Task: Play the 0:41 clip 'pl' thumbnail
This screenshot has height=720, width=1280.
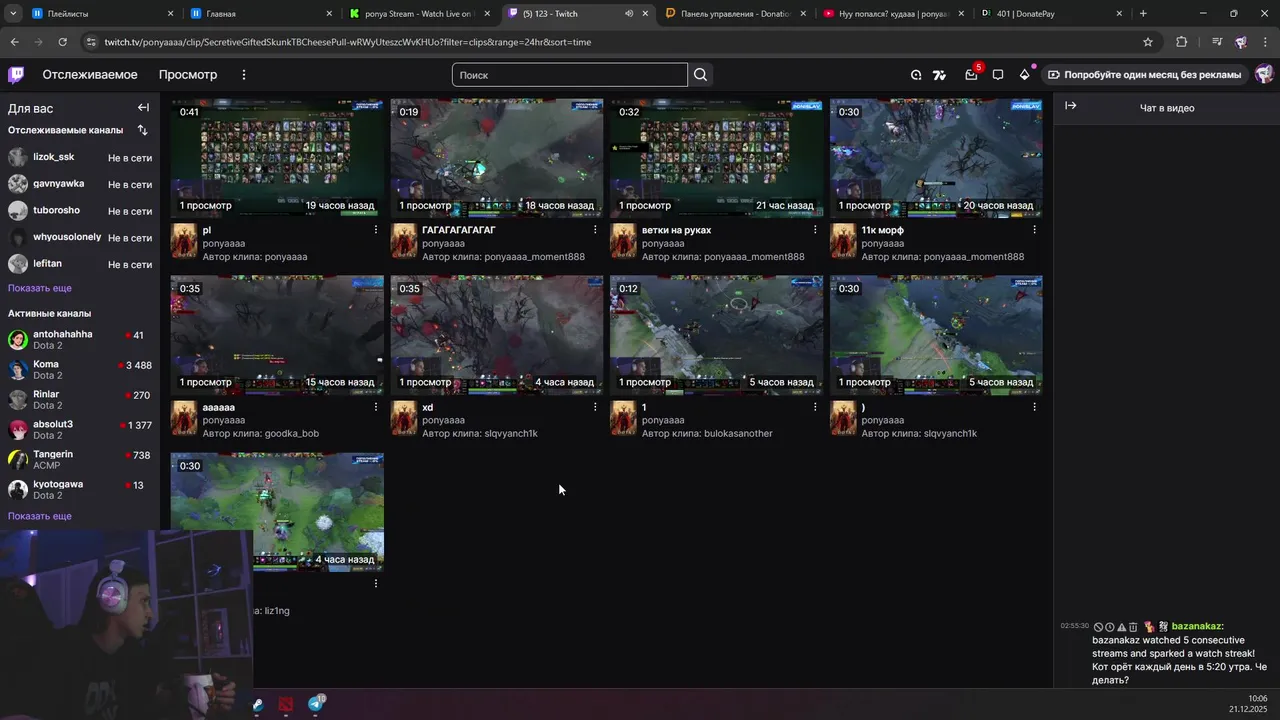Action: (x=277, y=158)
